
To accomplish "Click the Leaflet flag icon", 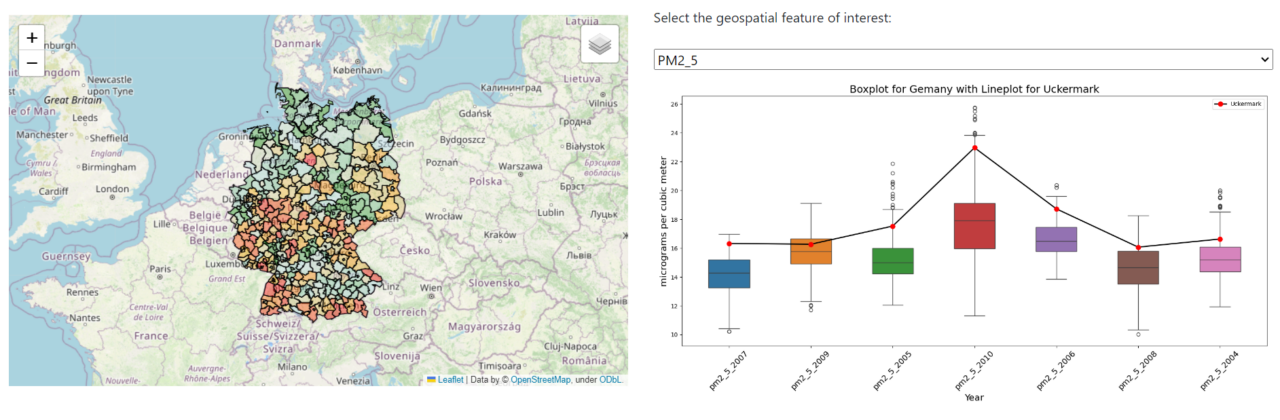I will tap(431, 380).
